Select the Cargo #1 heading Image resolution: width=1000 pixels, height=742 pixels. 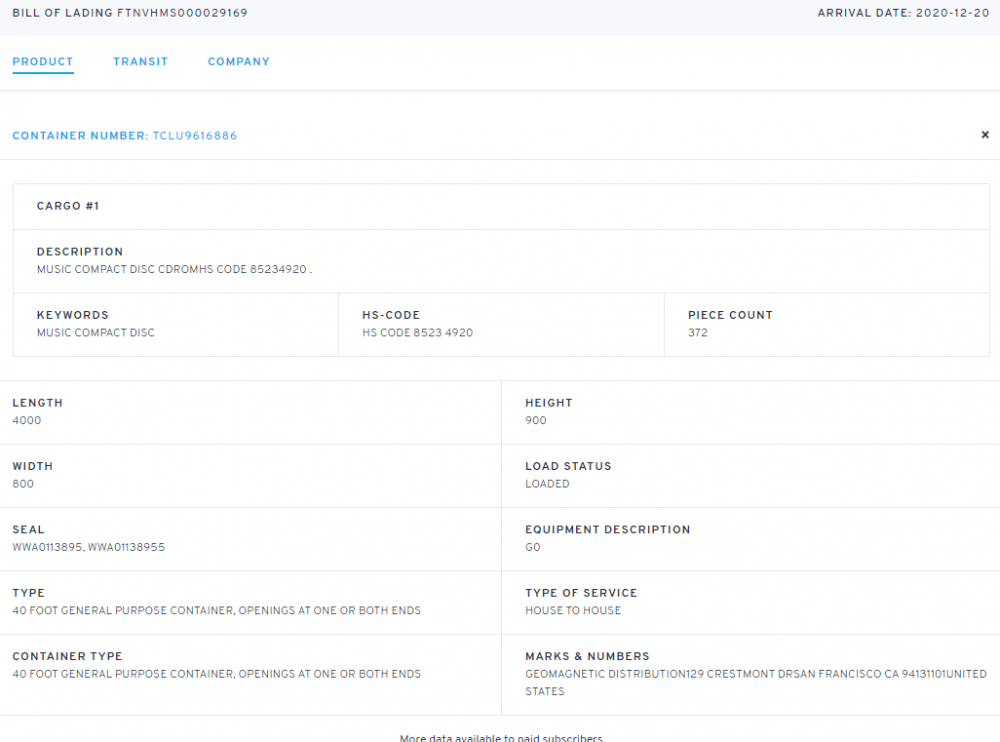click(68, 206)
